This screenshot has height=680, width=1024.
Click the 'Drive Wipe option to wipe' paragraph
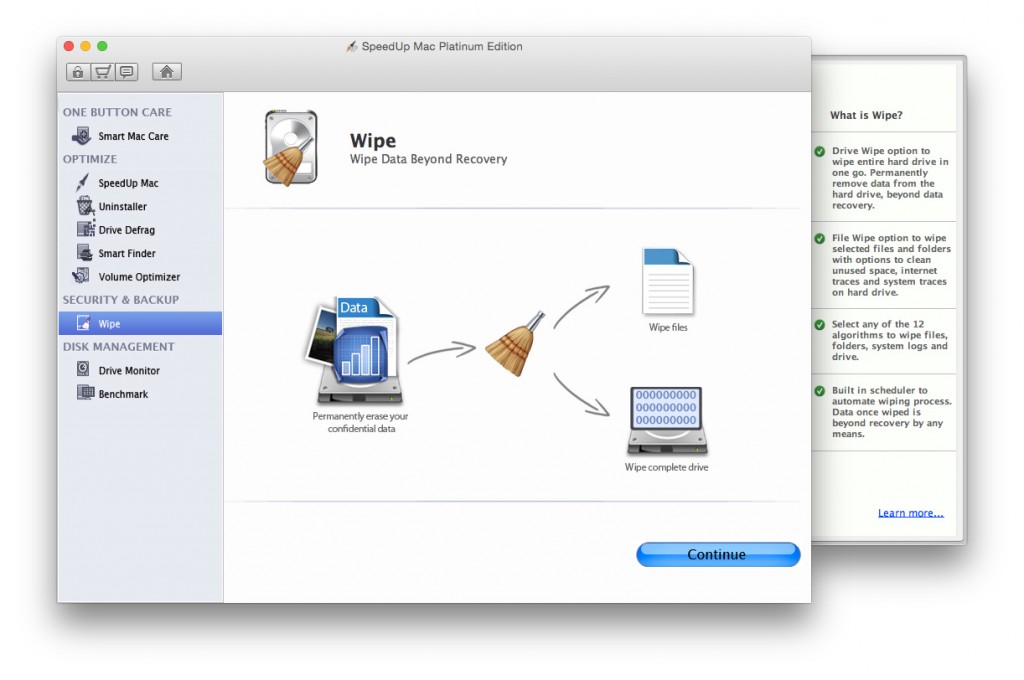coord(890,178)
